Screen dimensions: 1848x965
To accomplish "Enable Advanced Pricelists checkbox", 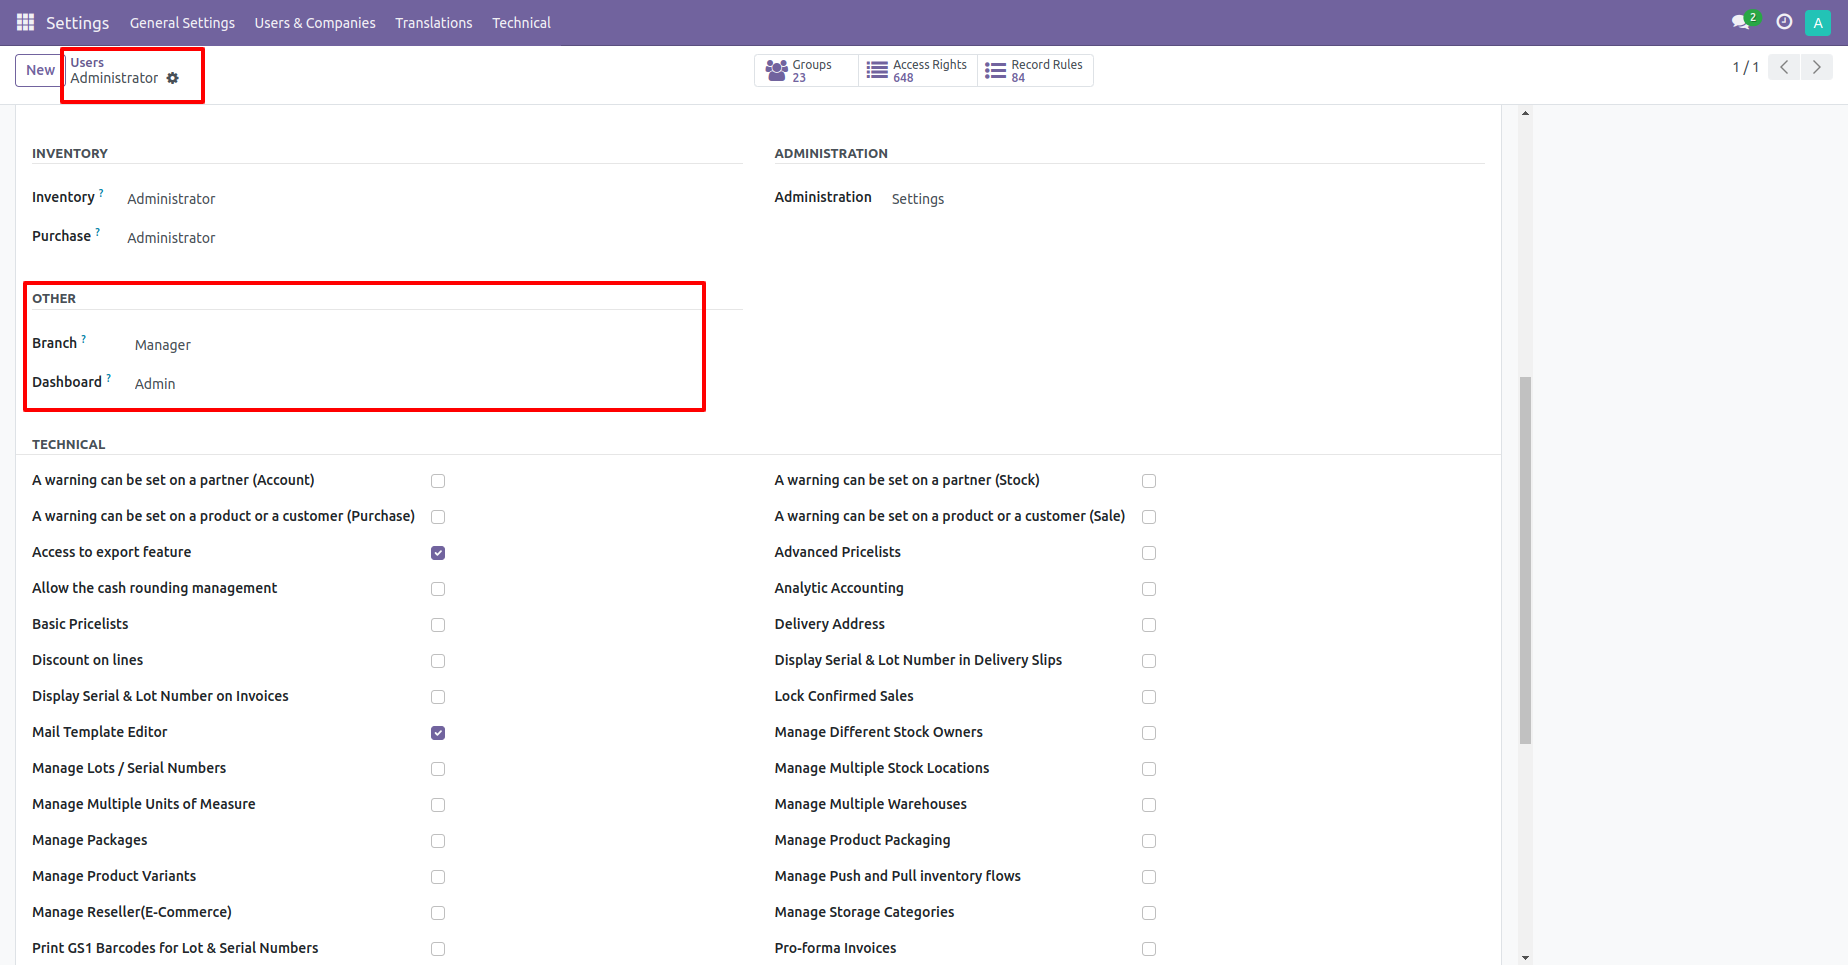I will 1149,553.
